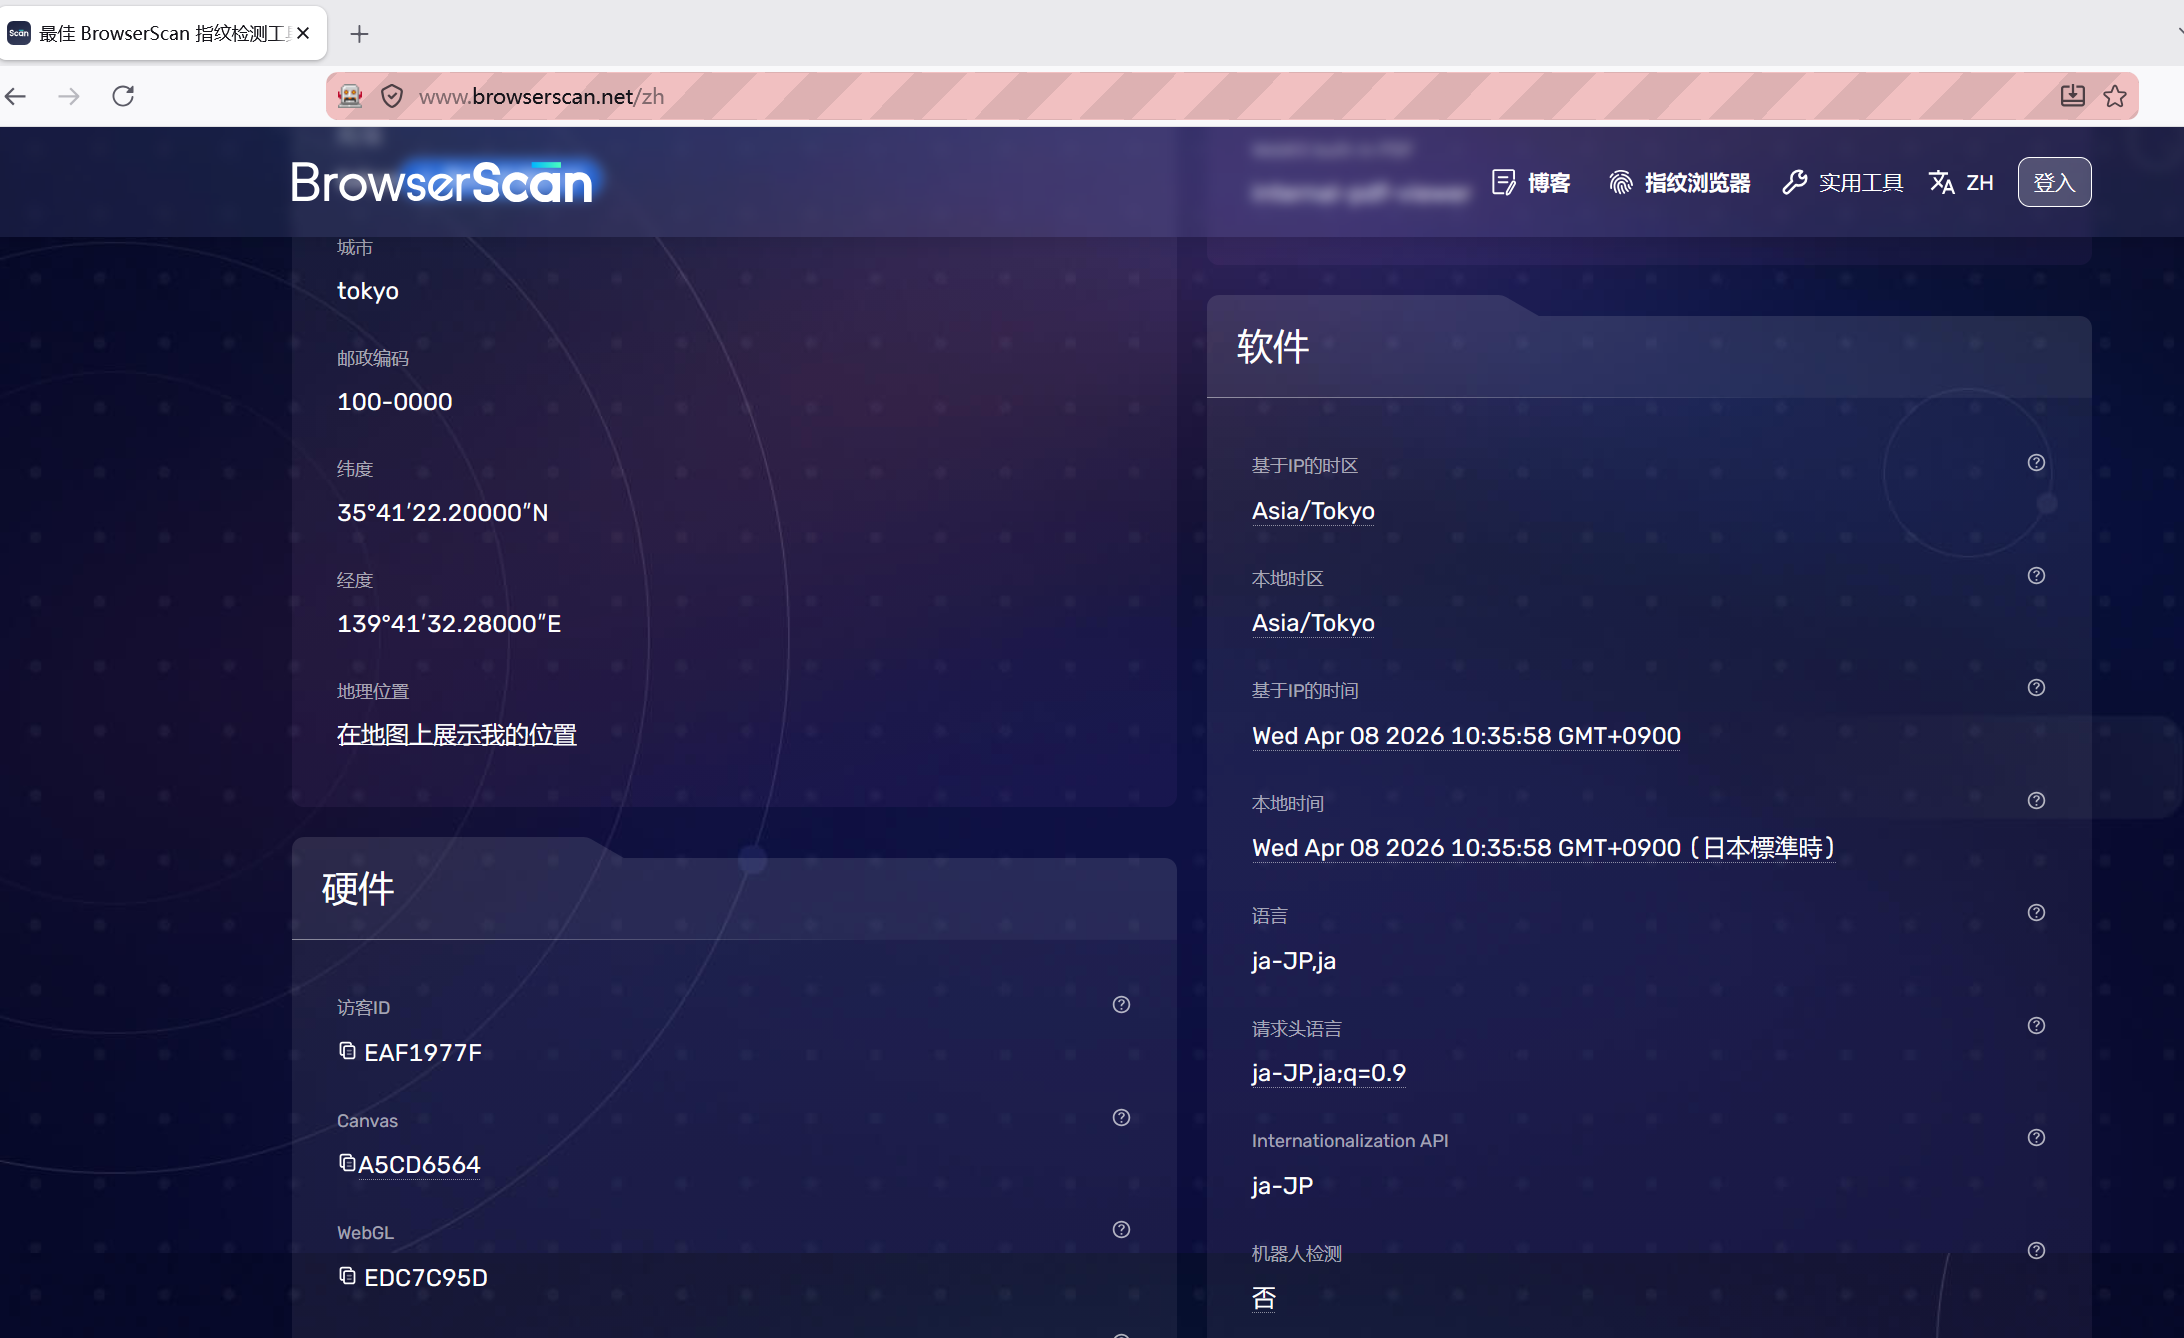The width and height of the screenshot is (2184, 1338).
Task: Bookmark the page via the star icon
Action: pos(2117,96)
